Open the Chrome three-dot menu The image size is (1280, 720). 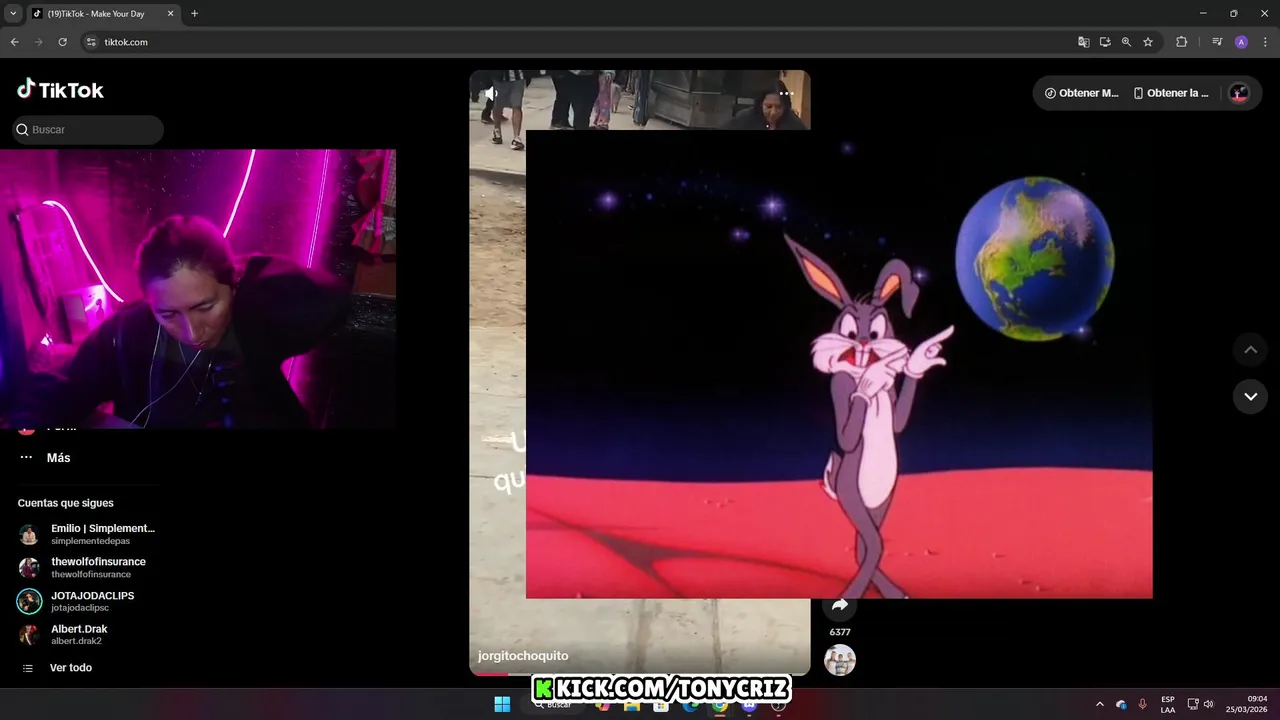(1265, 42)
